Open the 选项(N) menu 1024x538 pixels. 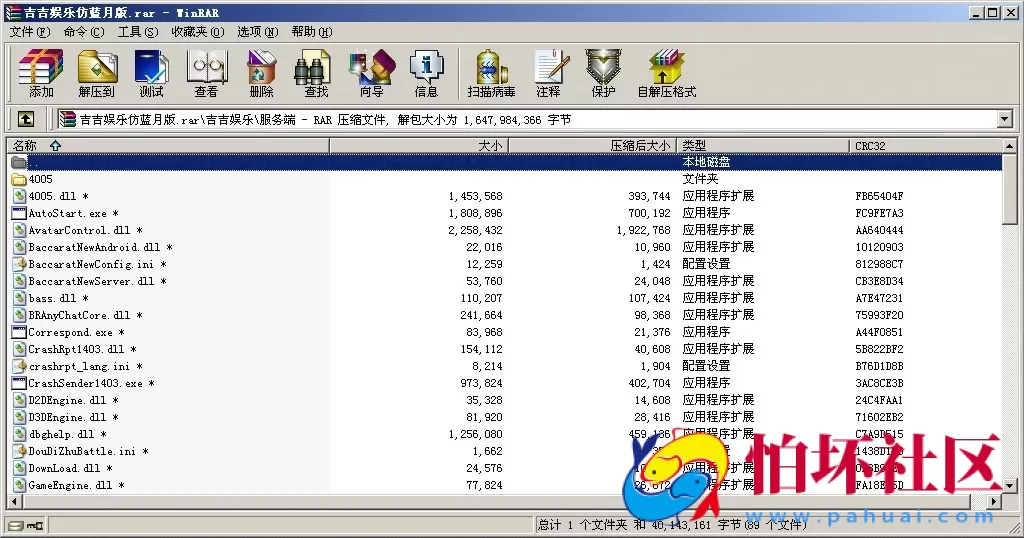tap(257, 31)
